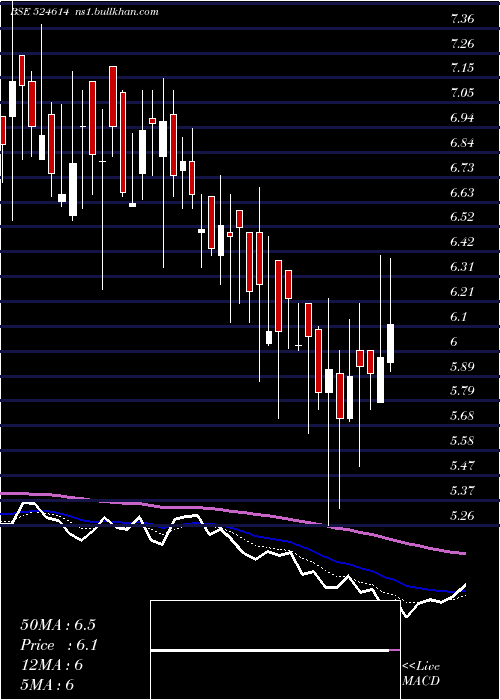Click the 5.89 price axis label

tap(462, 367)
